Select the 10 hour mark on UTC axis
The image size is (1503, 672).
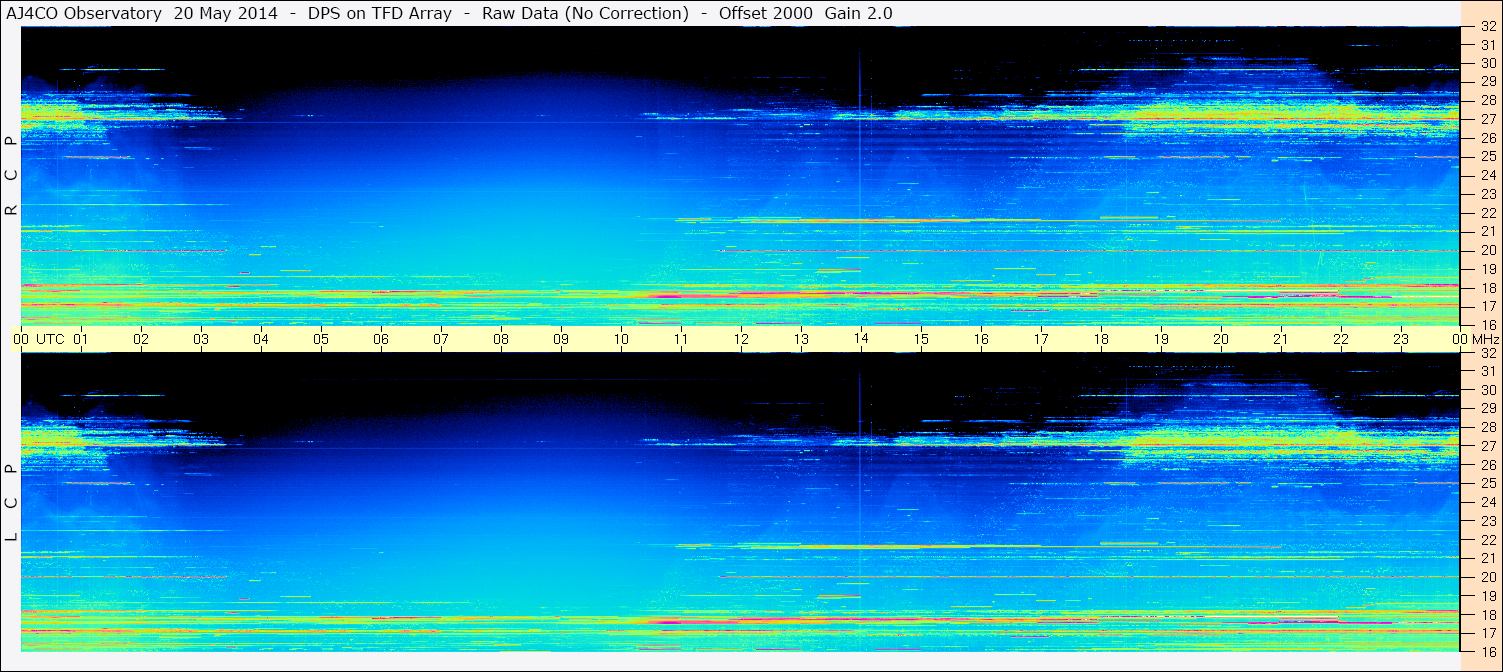621,339
